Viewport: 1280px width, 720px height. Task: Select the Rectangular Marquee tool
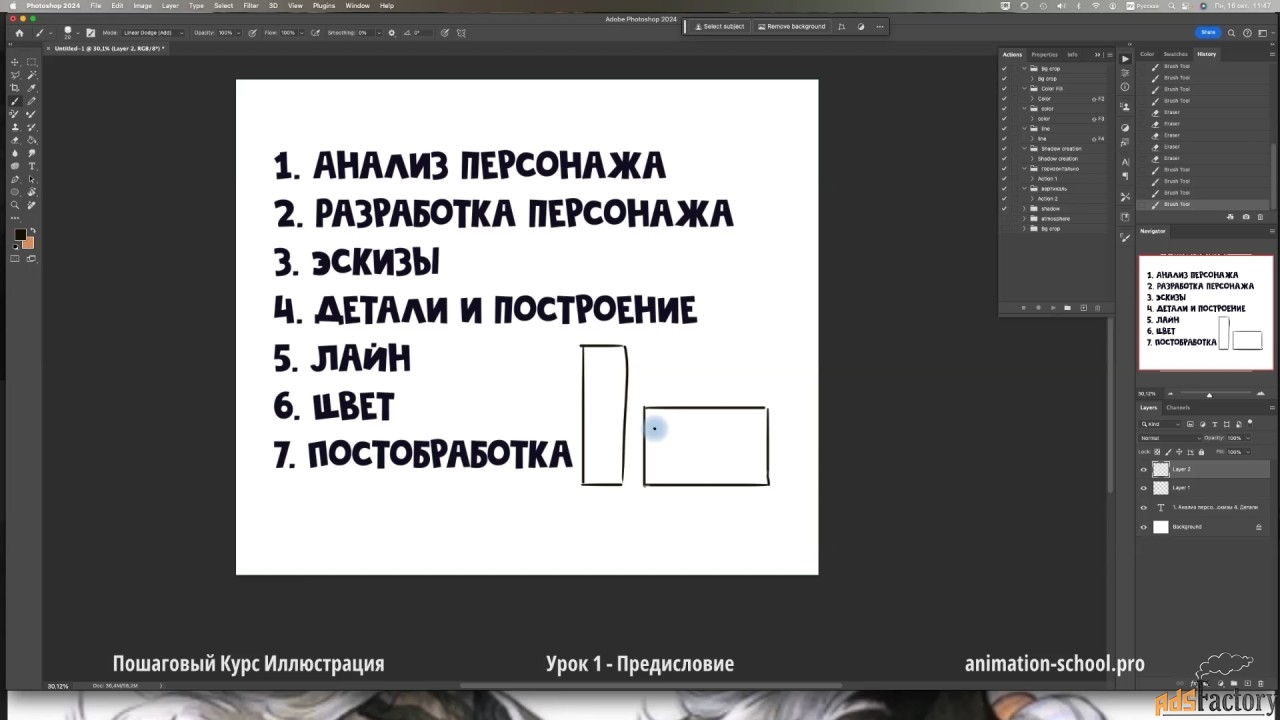click(31, 62)
